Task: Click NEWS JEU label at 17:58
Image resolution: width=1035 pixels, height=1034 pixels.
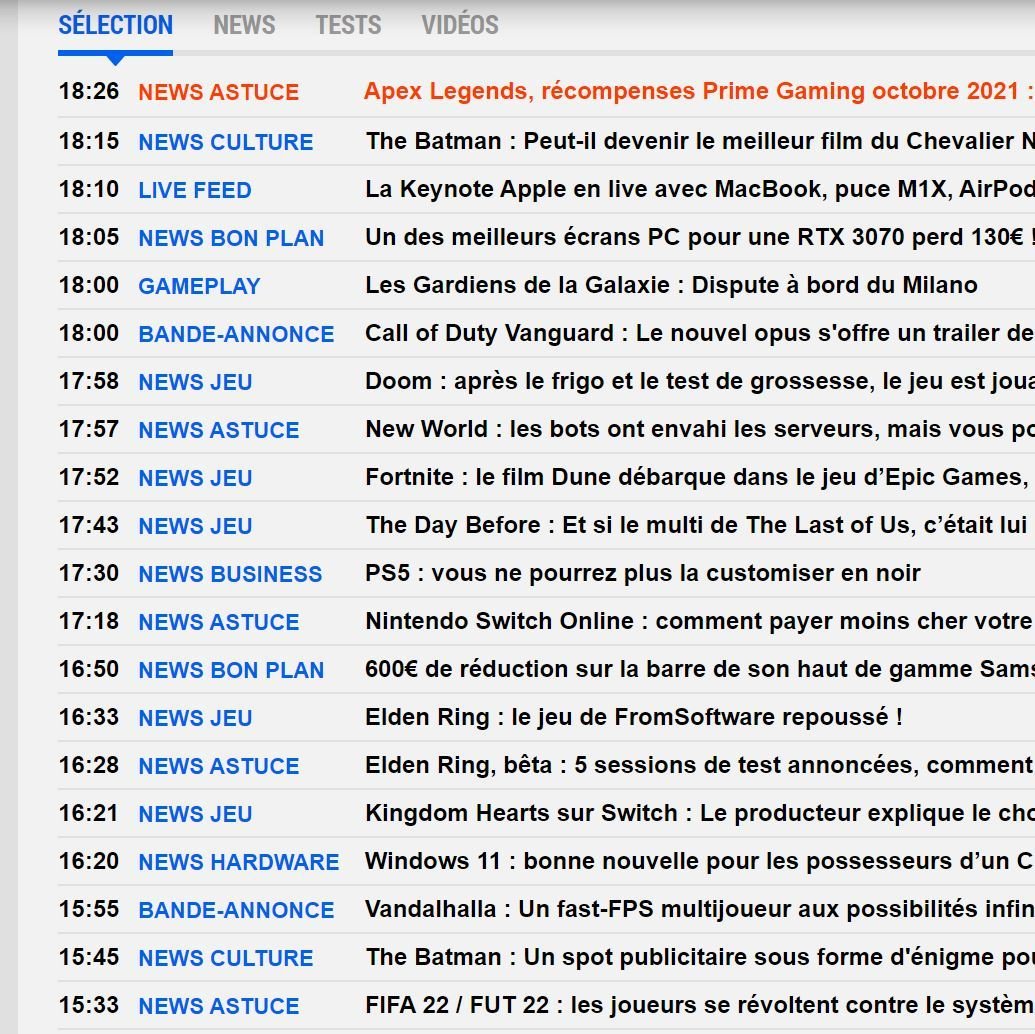Action: [195, 382]
